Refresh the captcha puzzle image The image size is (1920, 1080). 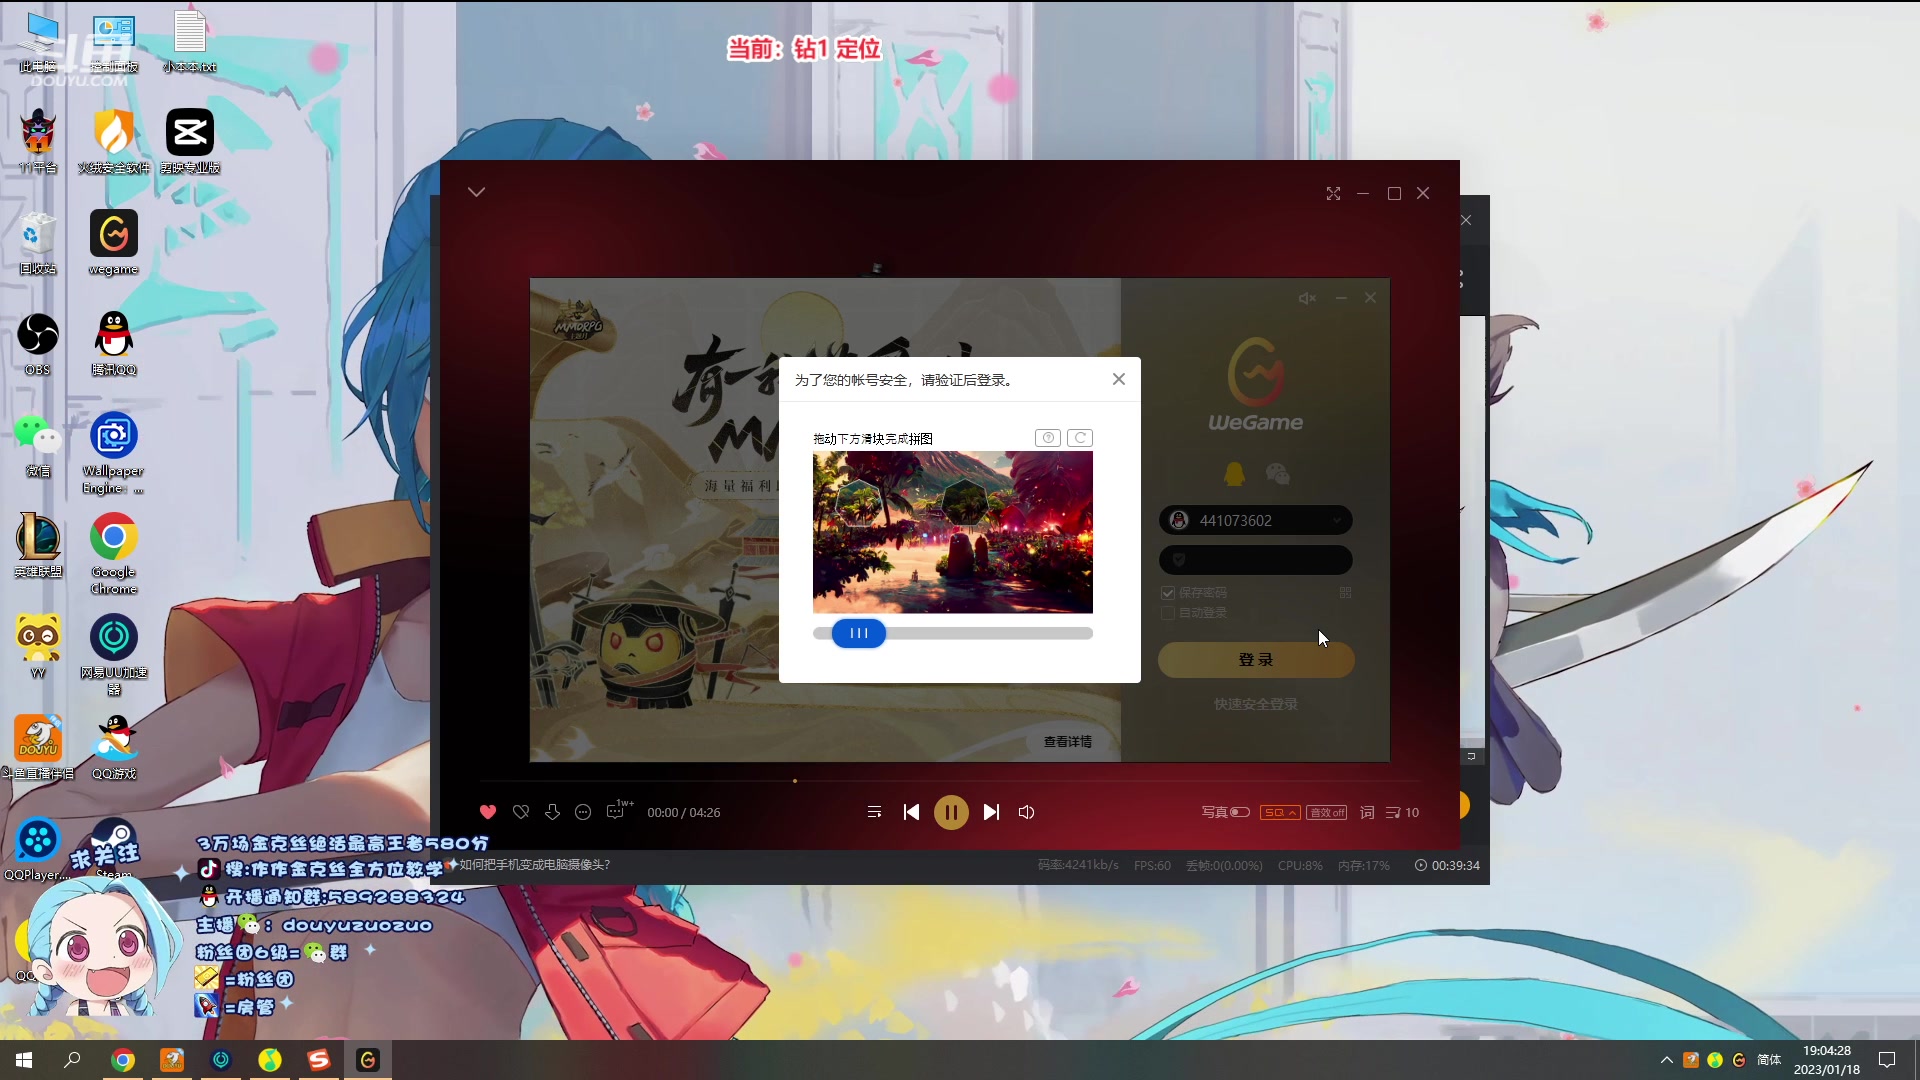[1080, 438]
